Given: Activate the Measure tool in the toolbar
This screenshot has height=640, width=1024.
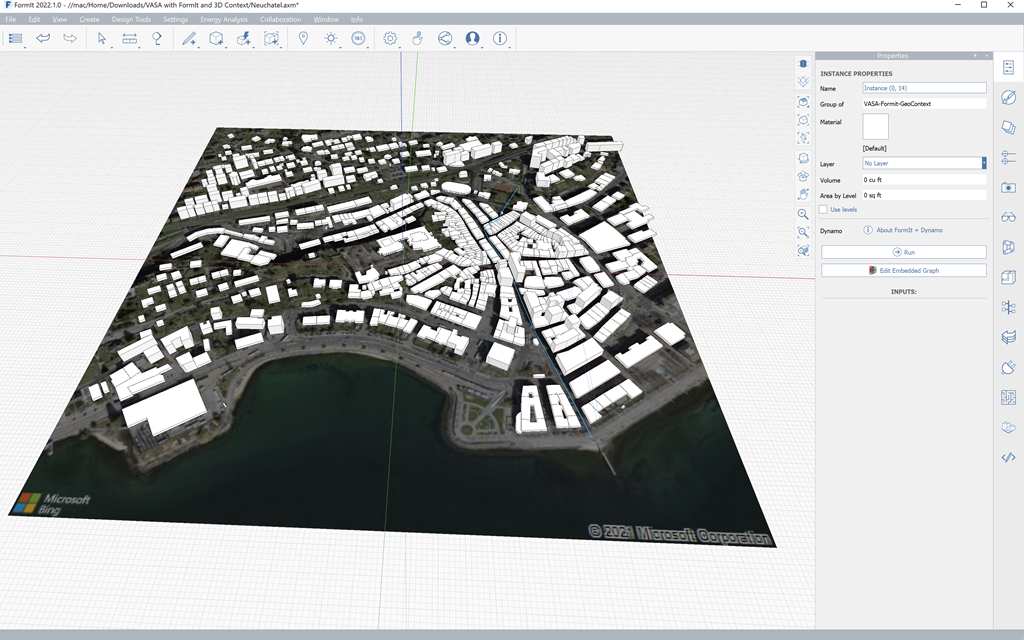Looking at the screenshot, I should 130,38.
